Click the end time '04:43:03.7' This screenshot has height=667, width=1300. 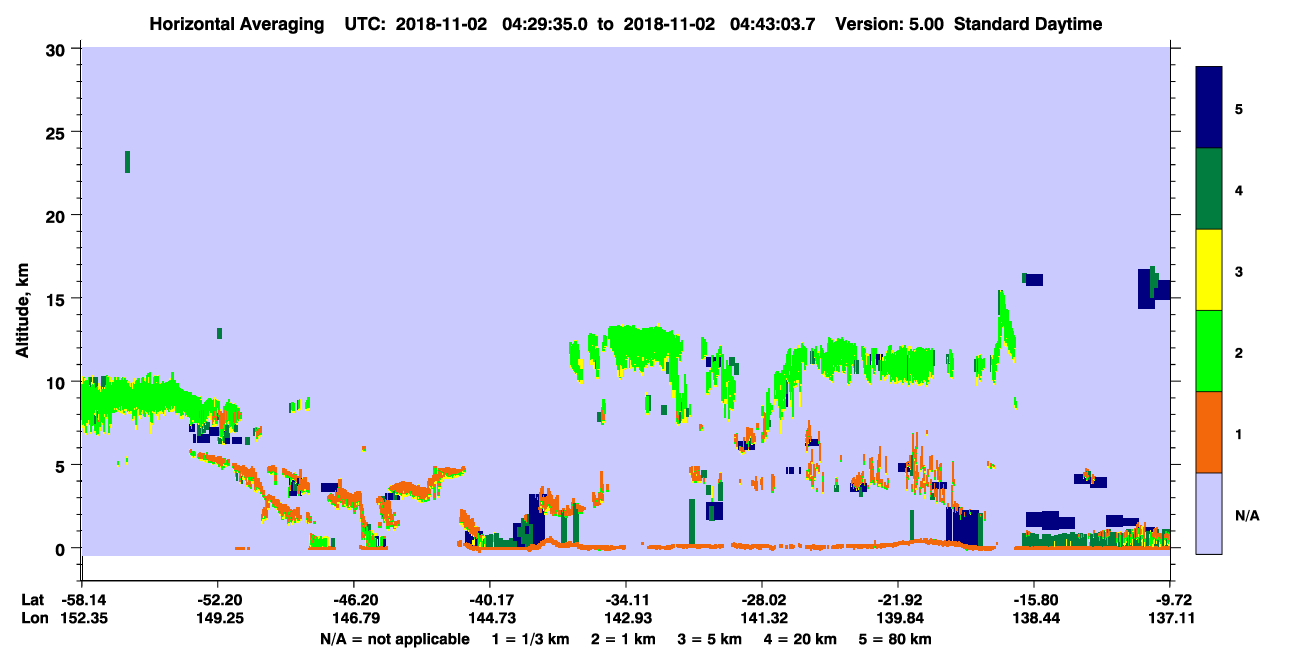coord(774,24)
